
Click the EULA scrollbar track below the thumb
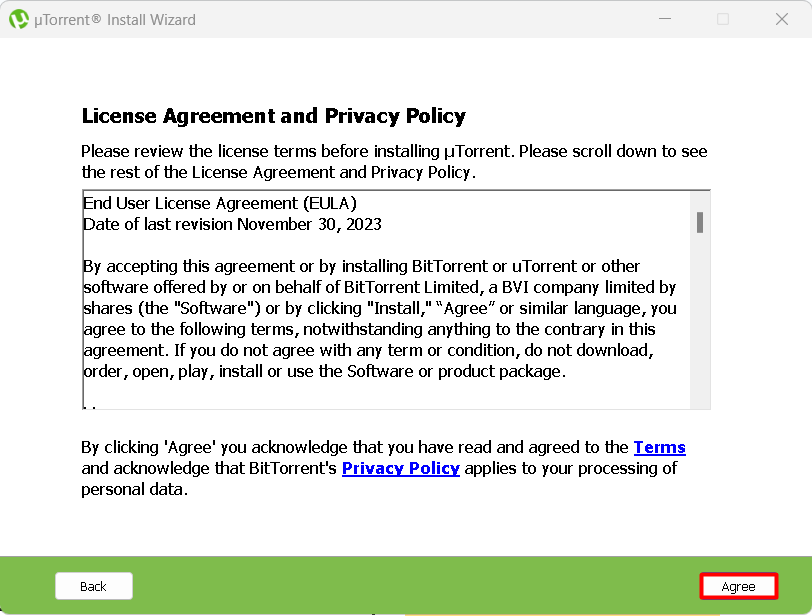pyautogui.click(x=700, y=321)
